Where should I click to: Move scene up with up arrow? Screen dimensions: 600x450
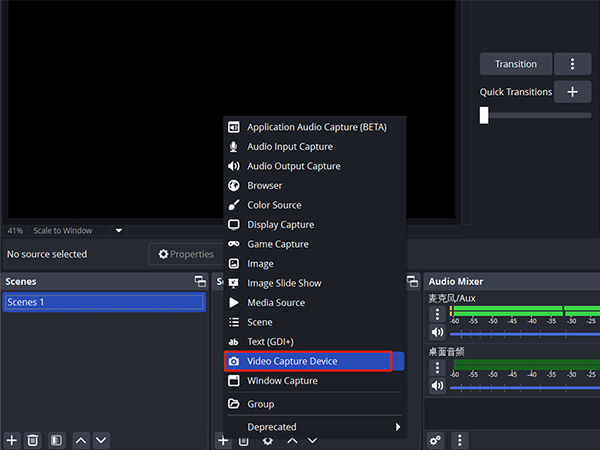click(x=81, y=440)
